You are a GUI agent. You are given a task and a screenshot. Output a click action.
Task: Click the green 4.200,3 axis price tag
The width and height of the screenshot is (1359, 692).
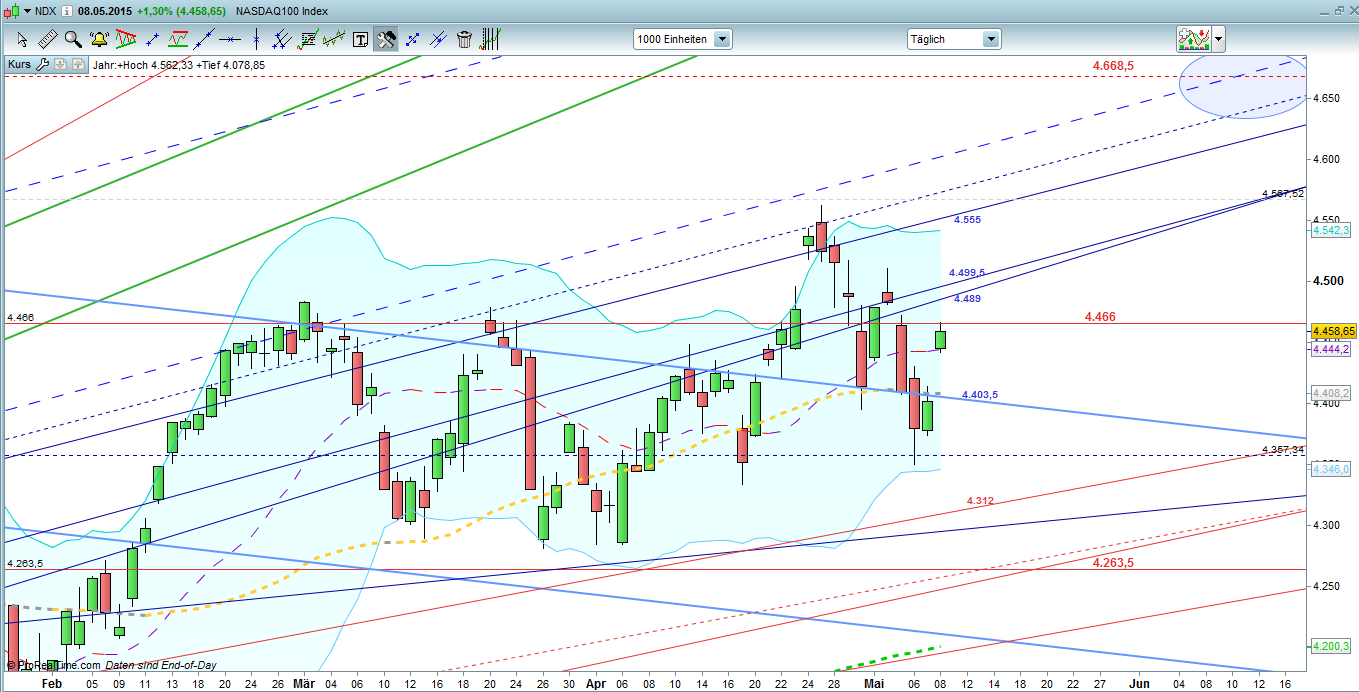click(1332, 646)
